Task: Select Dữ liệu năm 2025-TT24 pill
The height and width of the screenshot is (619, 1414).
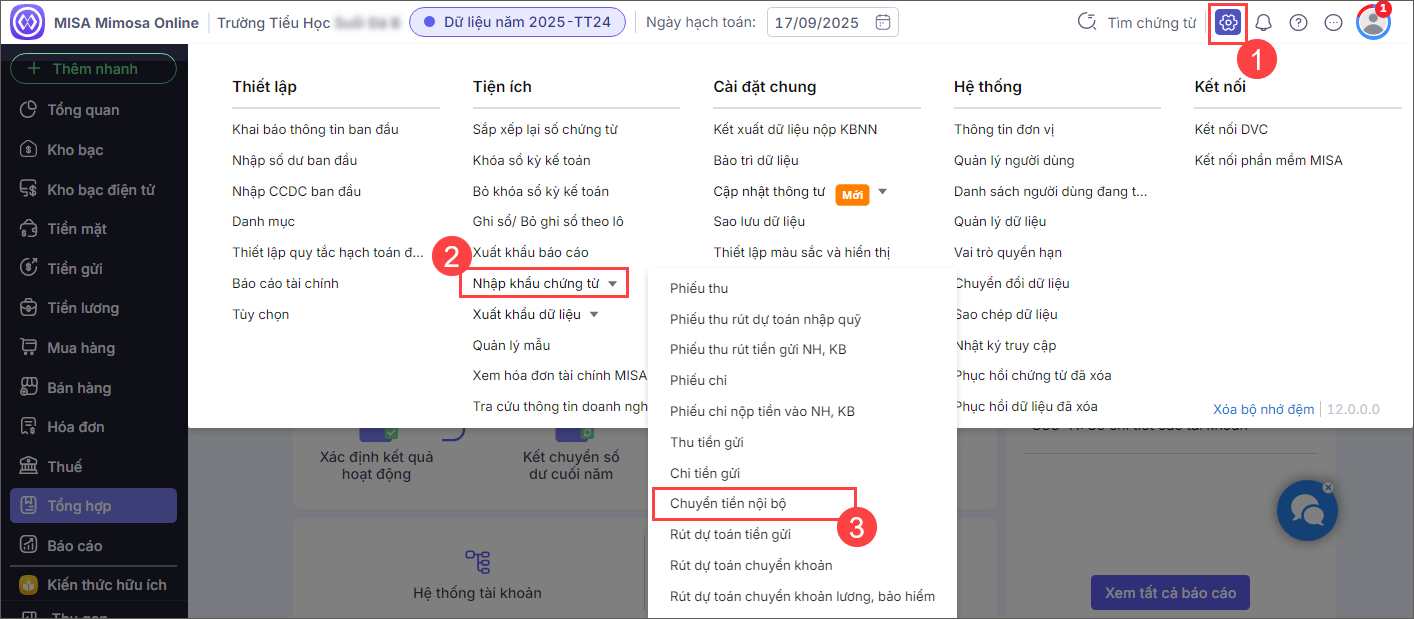Action: pyautogui.click(x=517, y=22)
